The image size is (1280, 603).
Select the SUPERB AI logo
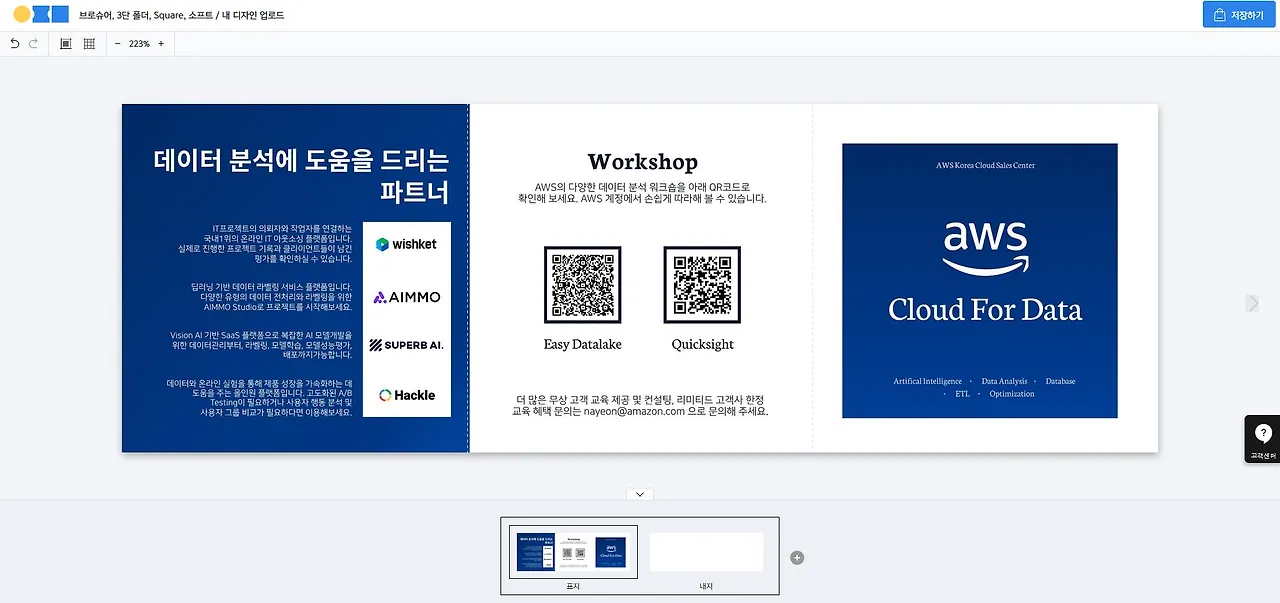(x=406, y=345)
